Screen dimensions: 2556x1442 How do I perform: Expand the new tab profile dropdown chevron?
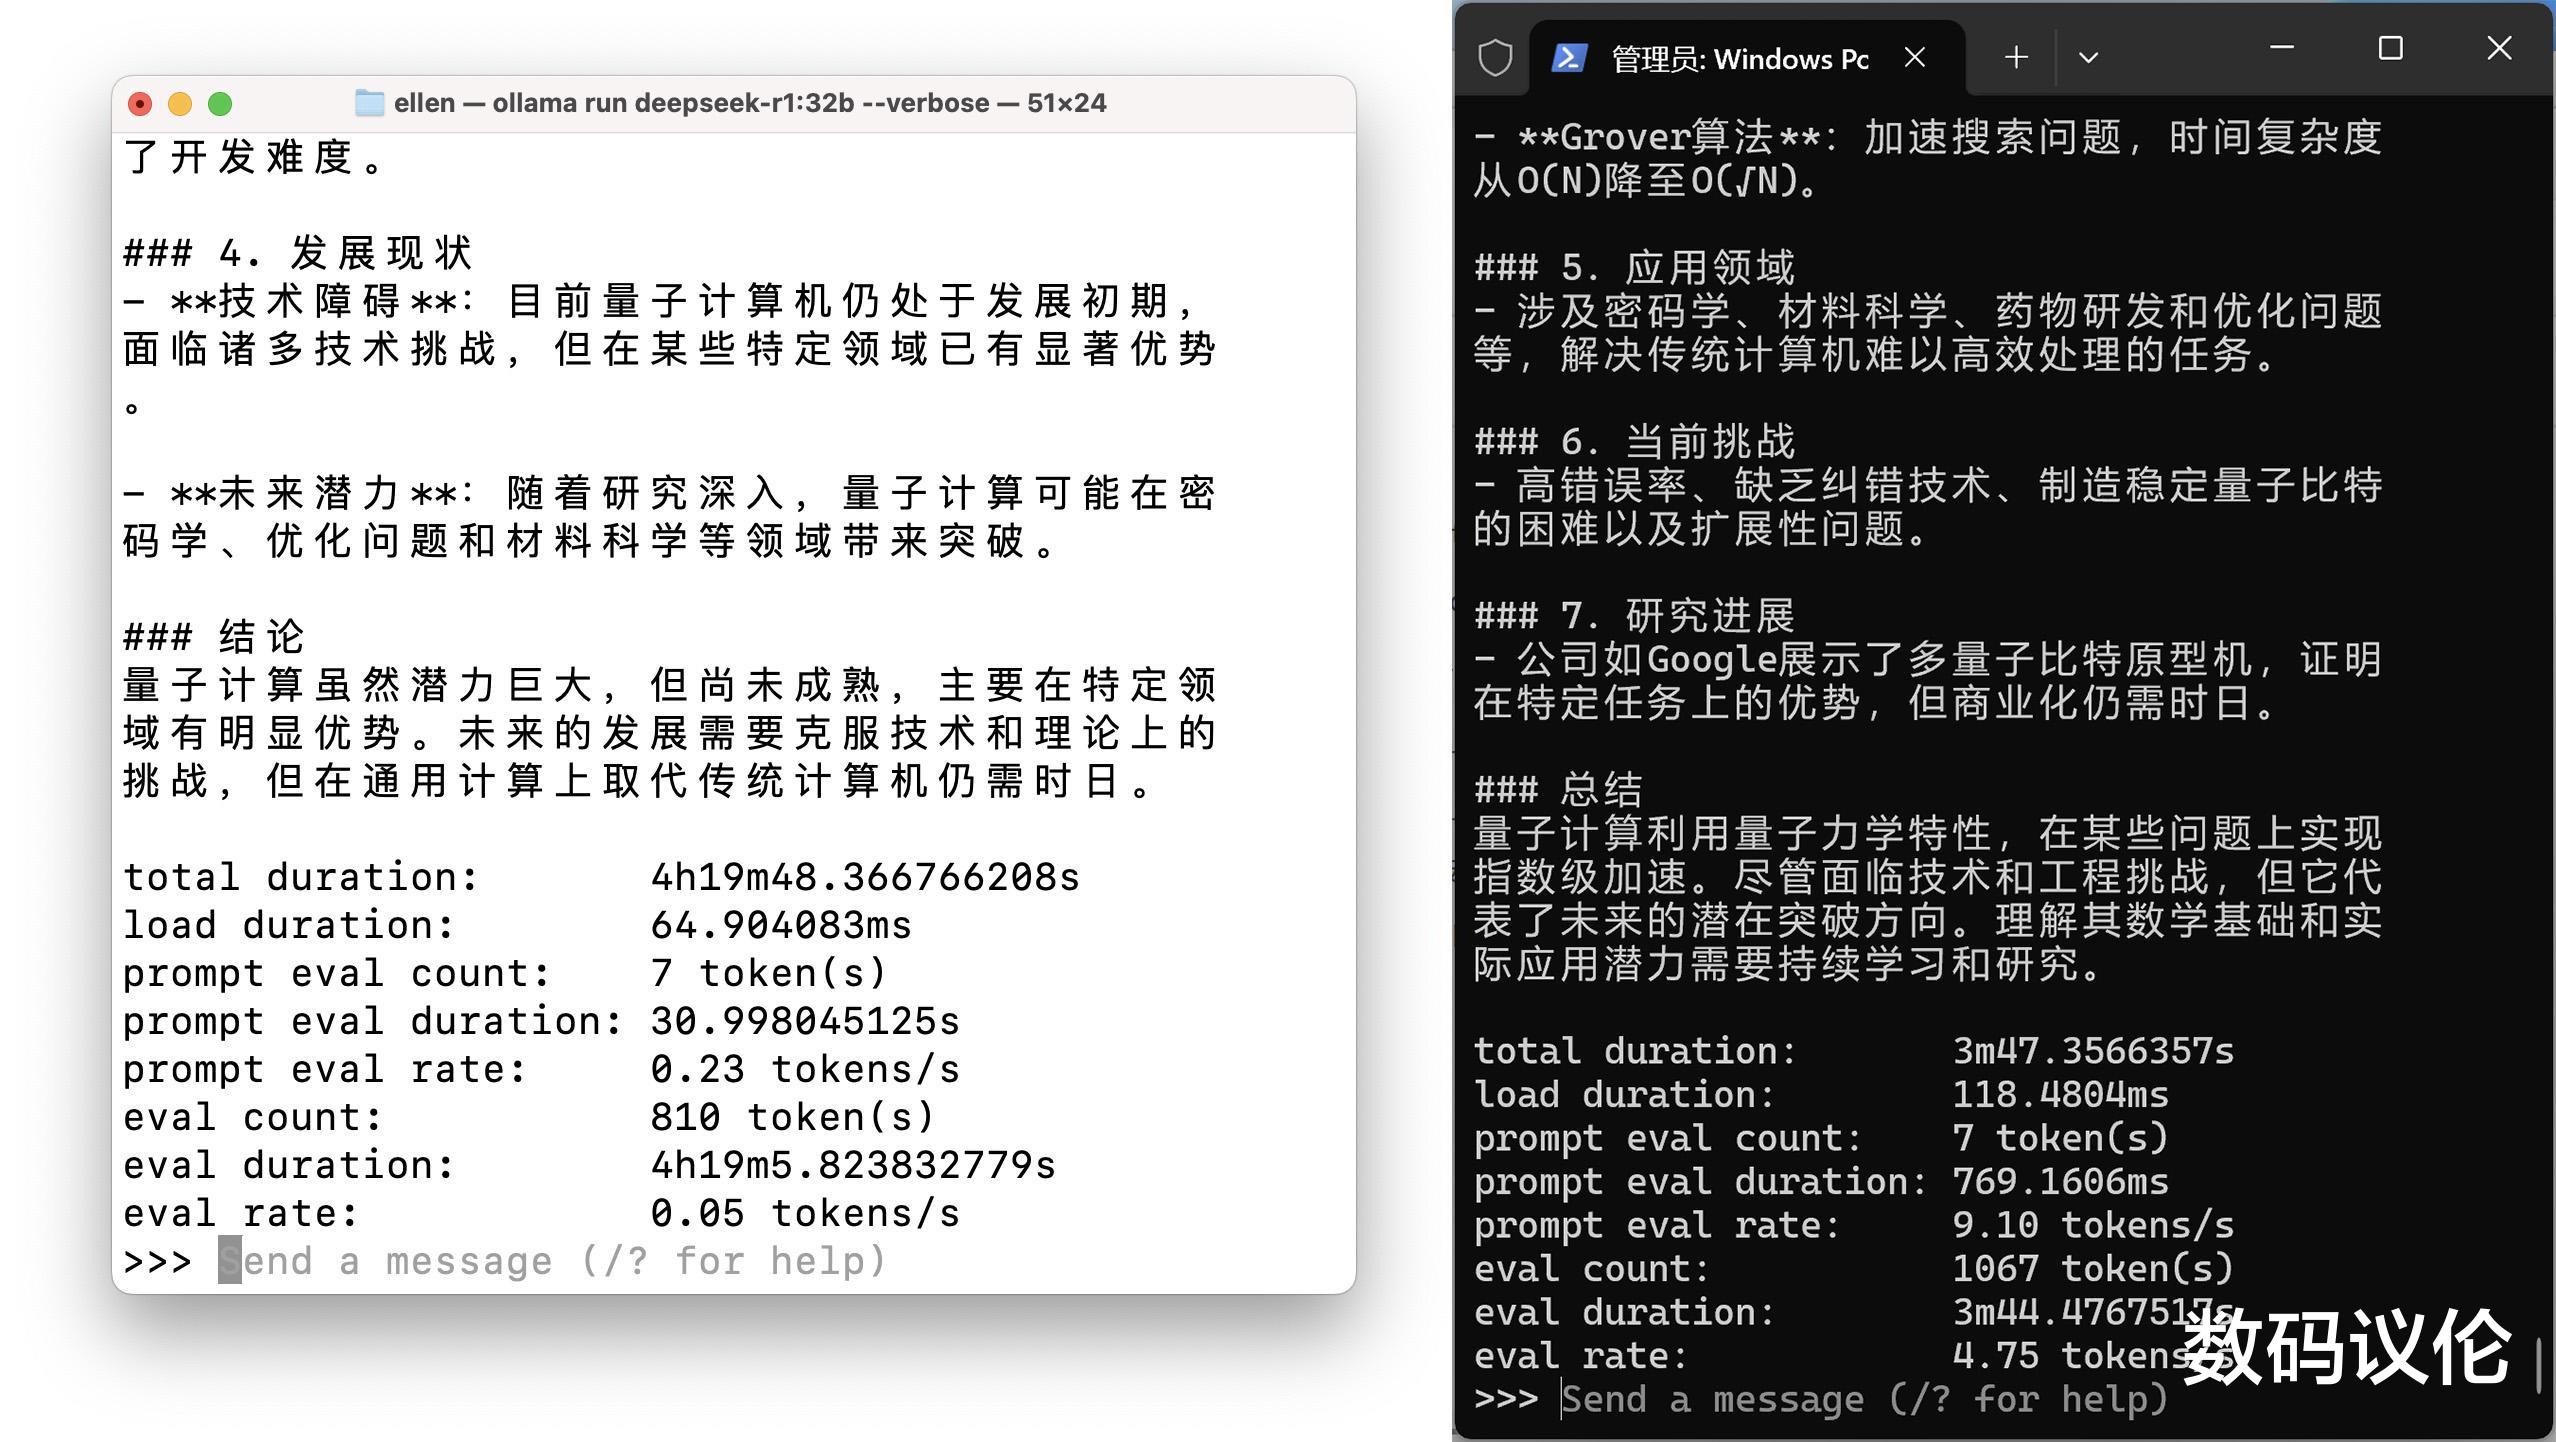[2088, 58]
